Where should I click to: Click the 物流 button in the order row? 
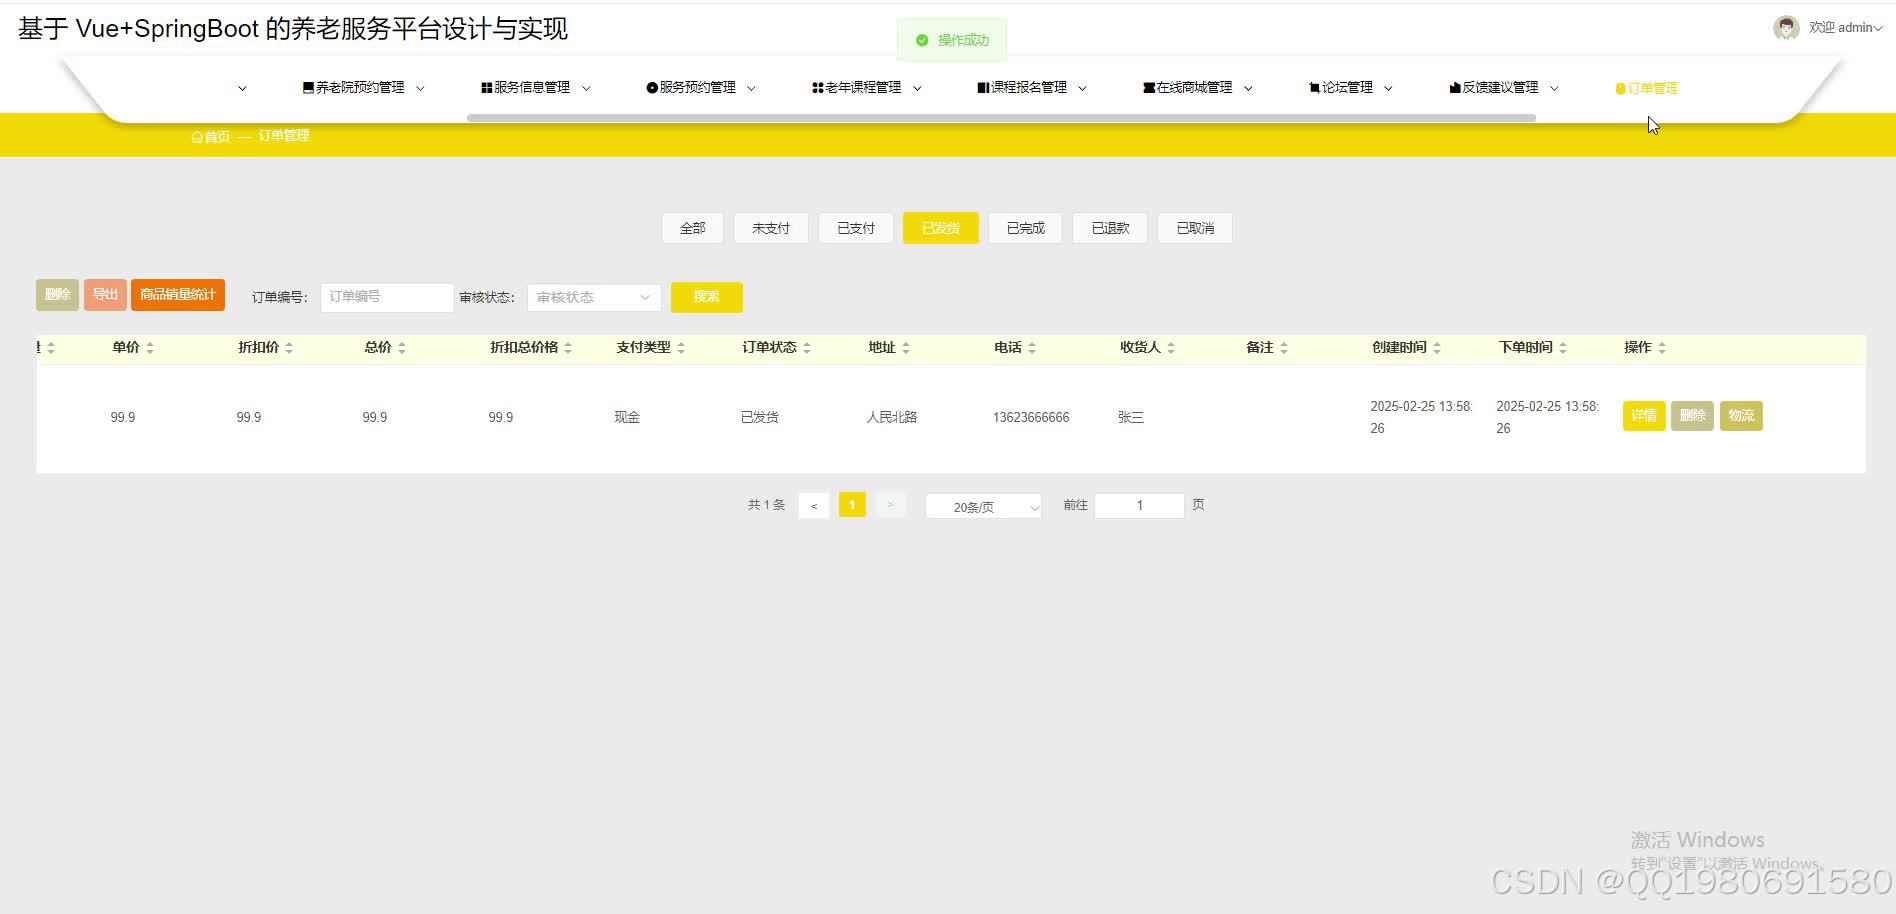tap(1741, 415)
